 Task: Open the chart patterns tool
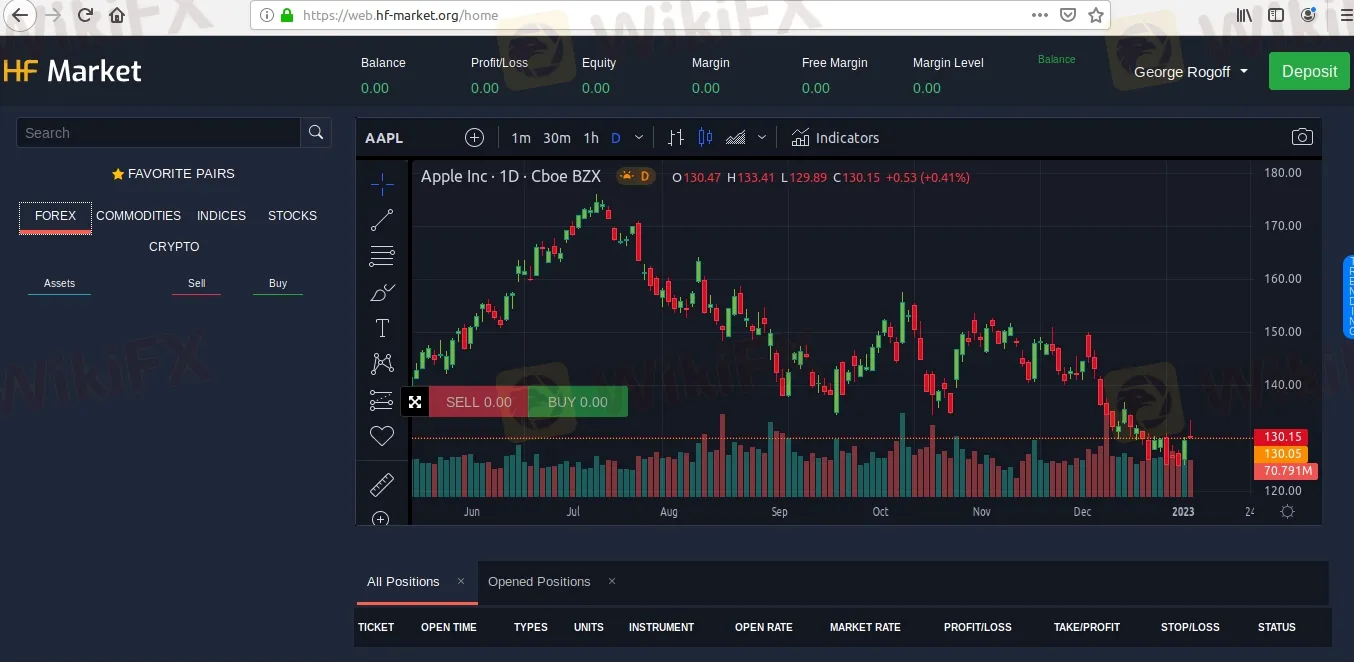(x=382, y=363)
